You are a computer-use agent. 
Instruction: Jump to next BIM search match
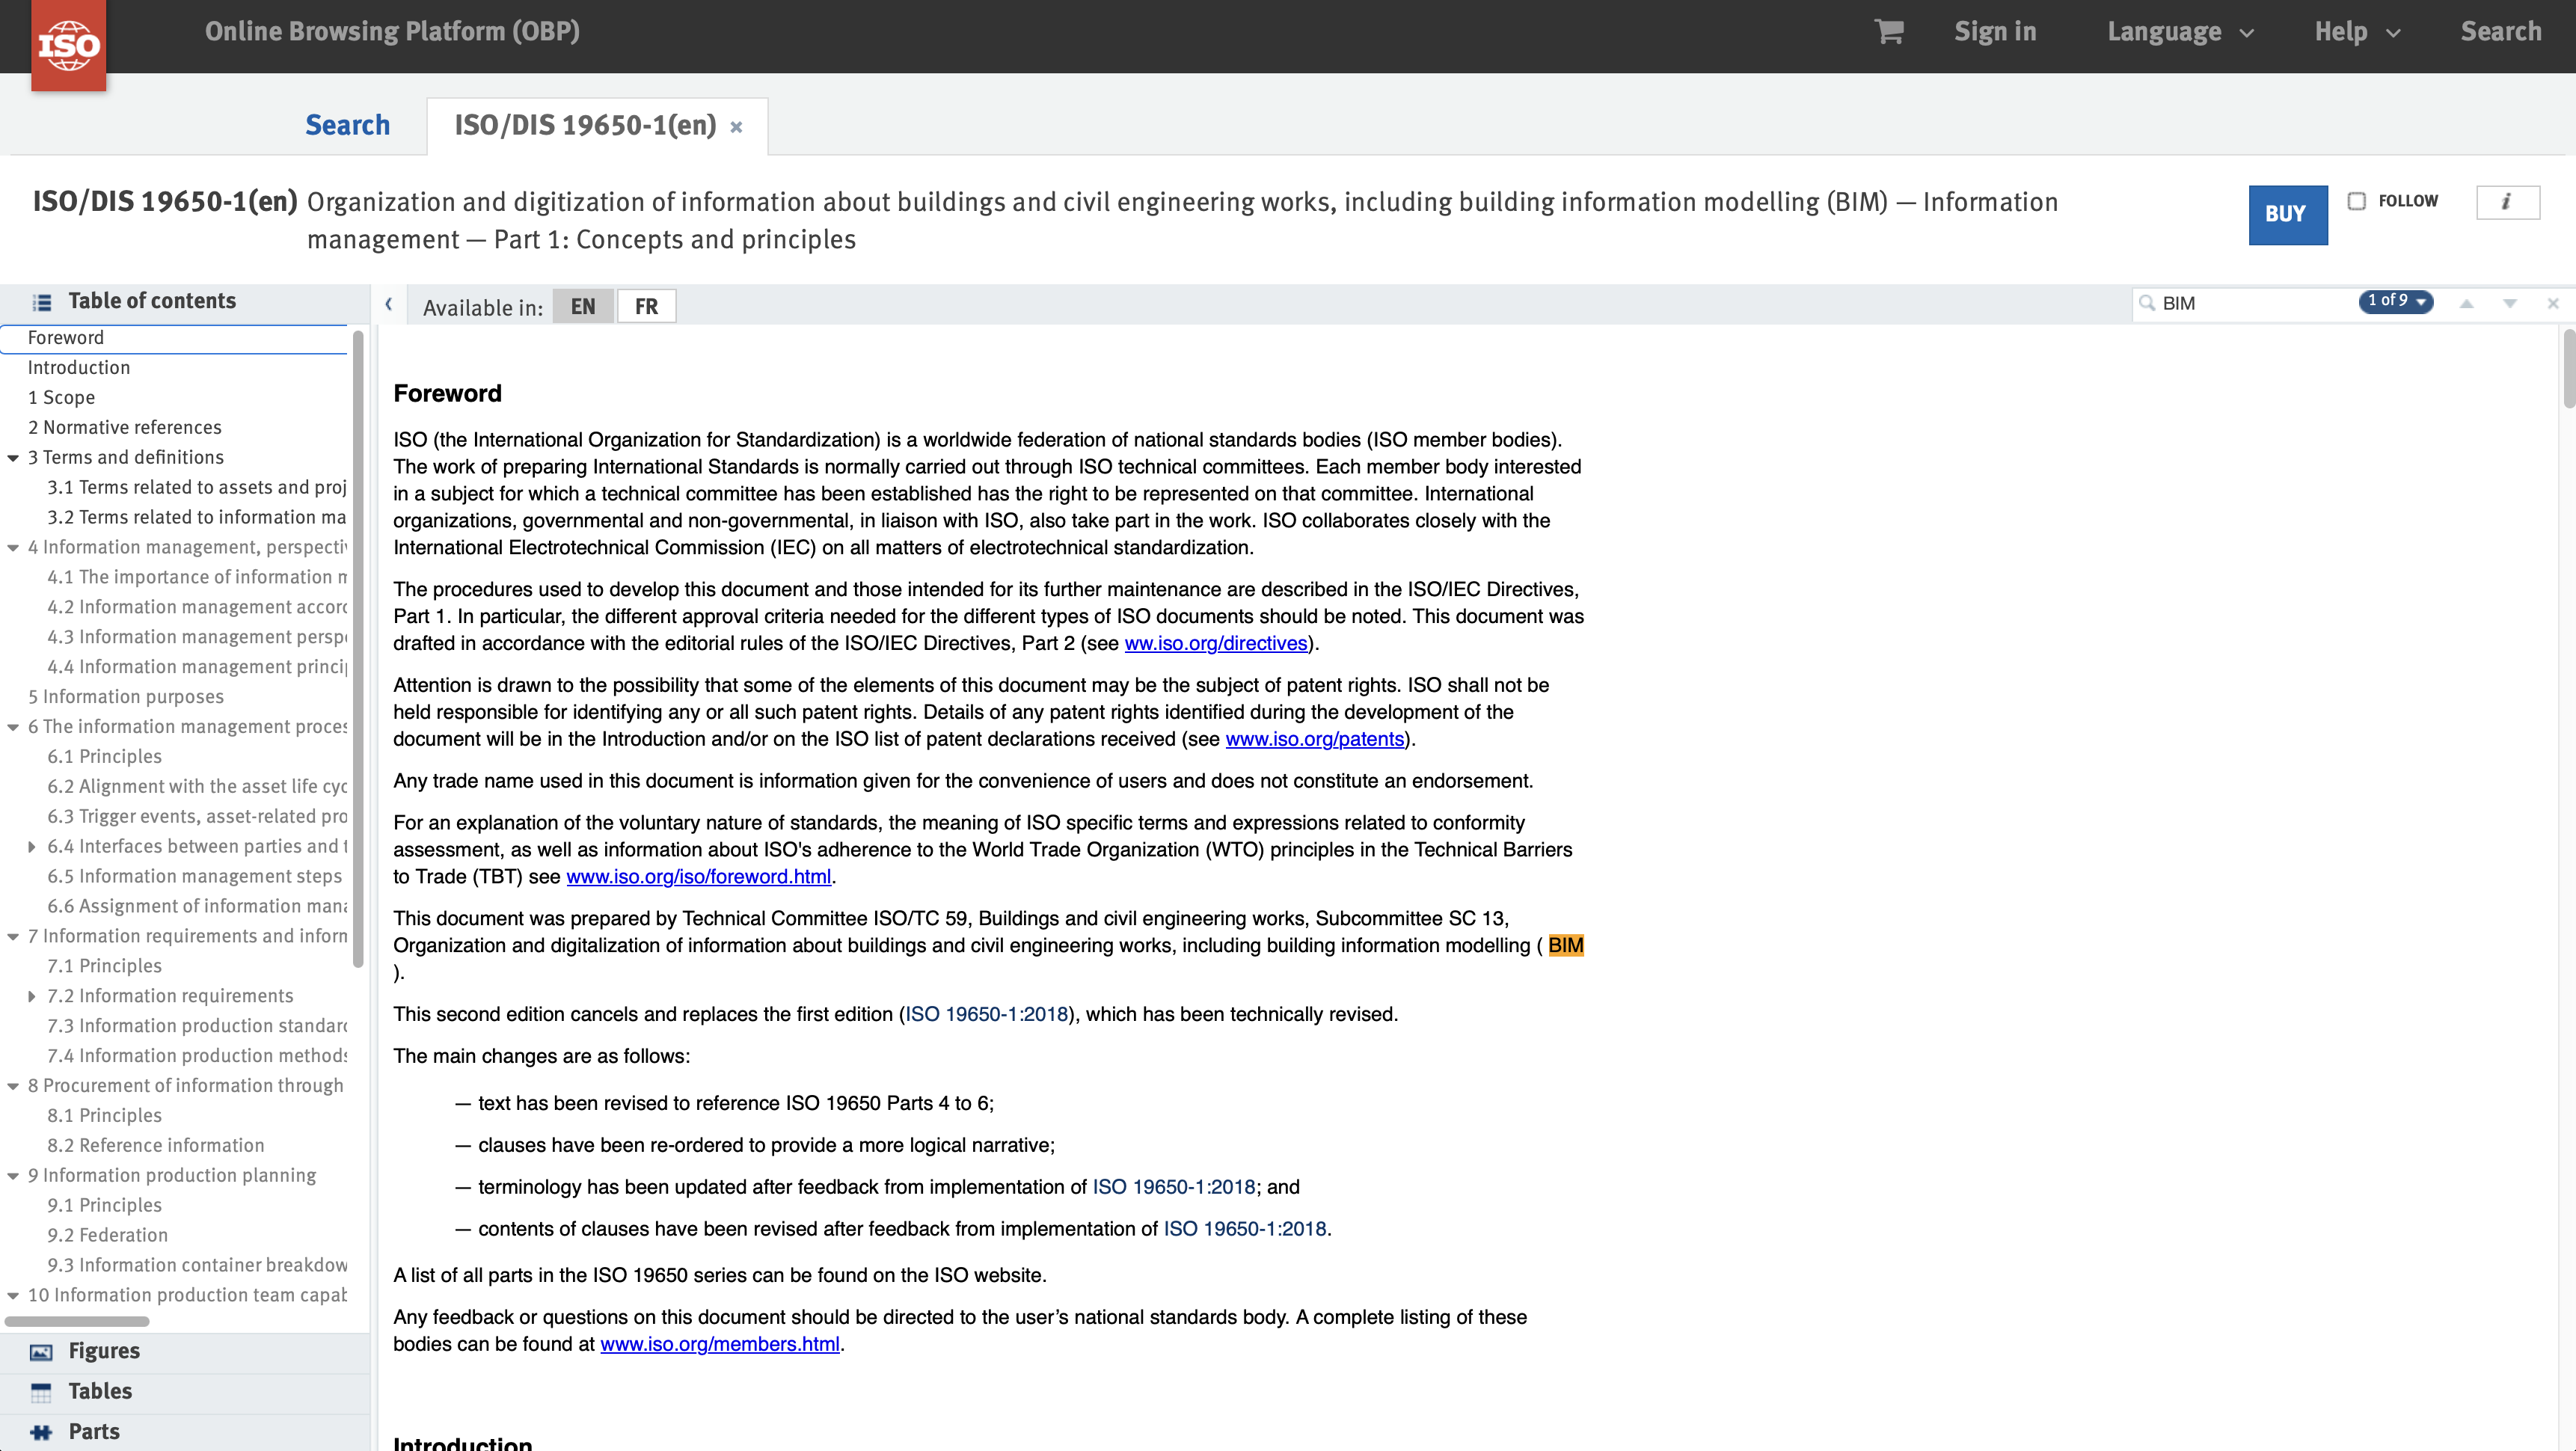click(2510, 304)
